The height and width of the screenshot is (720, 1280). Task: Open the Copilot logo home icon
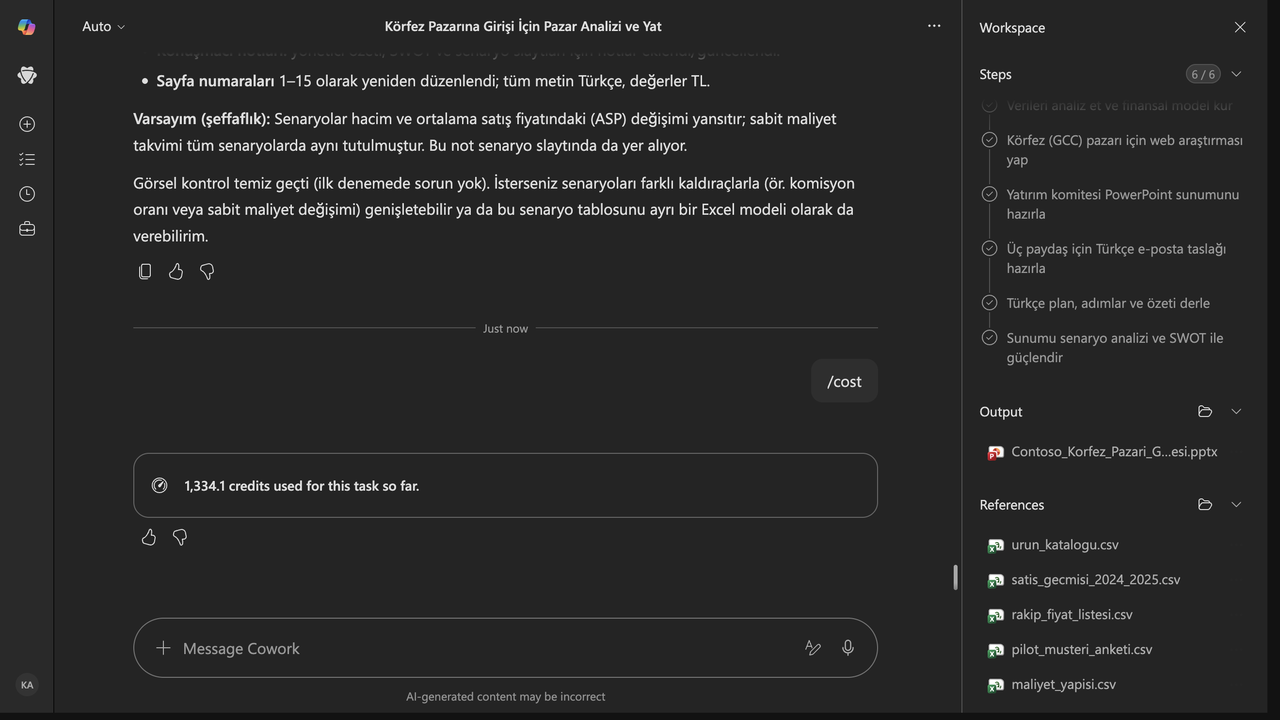point(27,27)
